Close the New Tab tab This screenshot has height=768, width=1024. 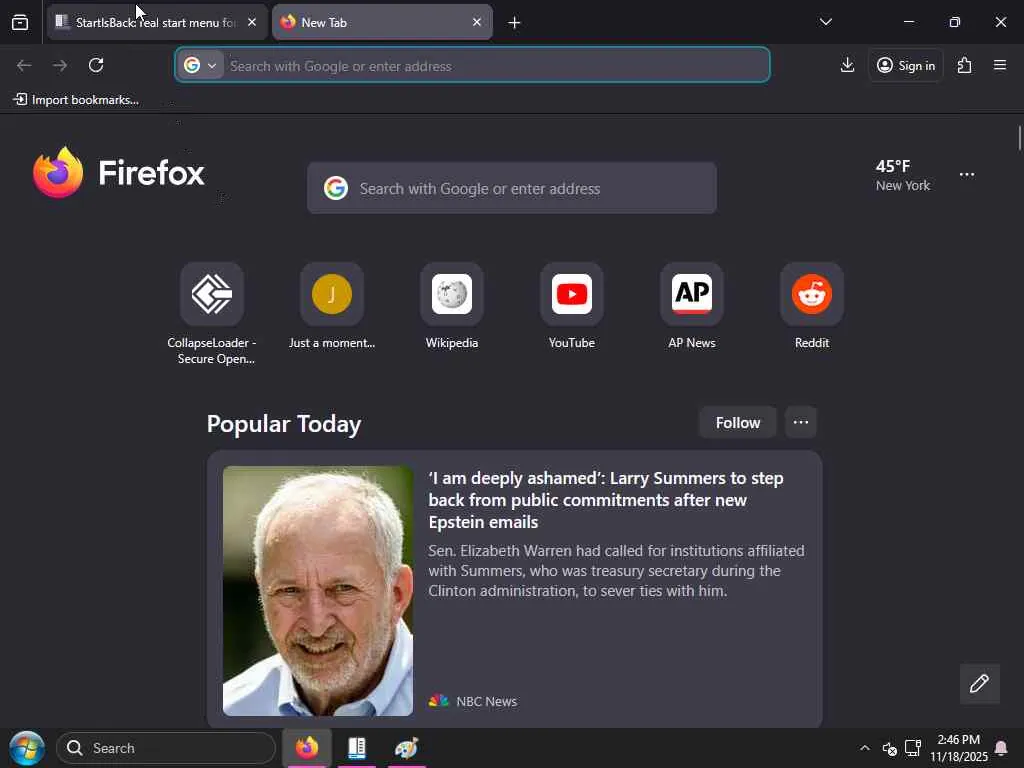pos(477,22)
